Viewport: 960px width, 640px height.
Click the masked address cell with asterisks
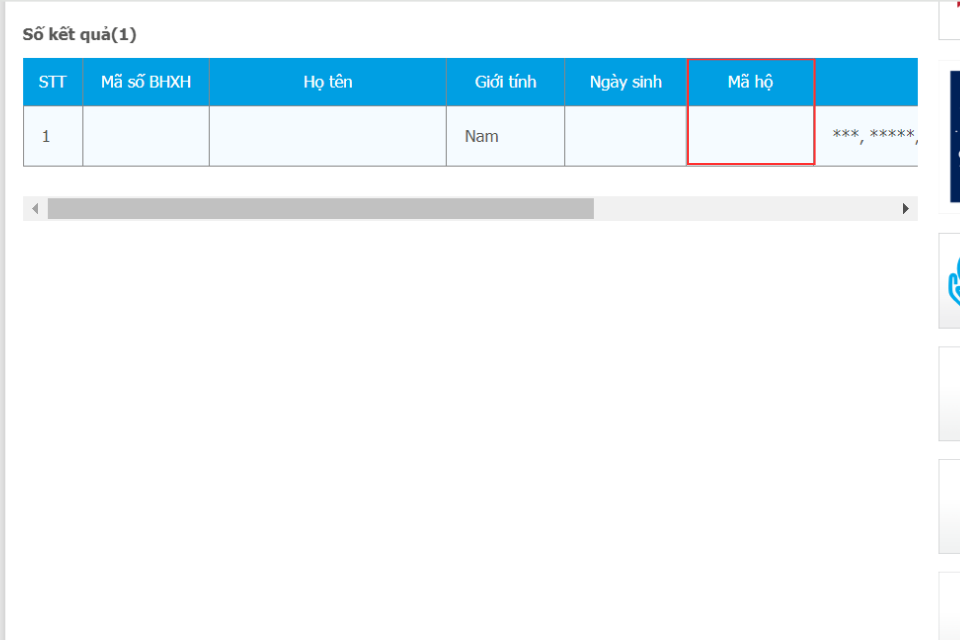(867, 136)
